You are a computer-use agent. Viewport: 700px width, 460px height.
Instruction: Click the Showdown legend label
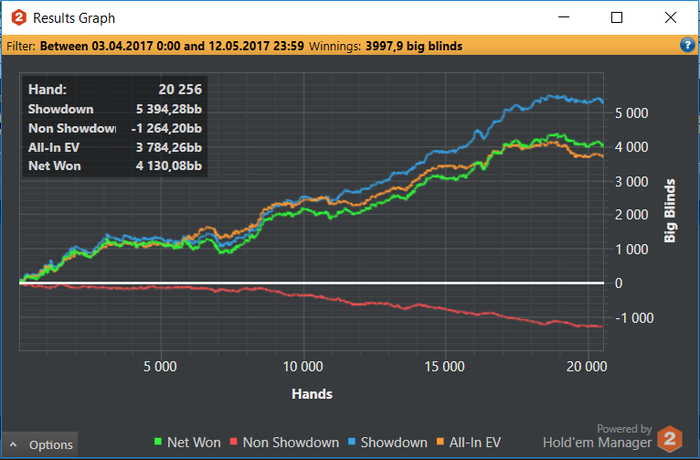click(394, 442)
